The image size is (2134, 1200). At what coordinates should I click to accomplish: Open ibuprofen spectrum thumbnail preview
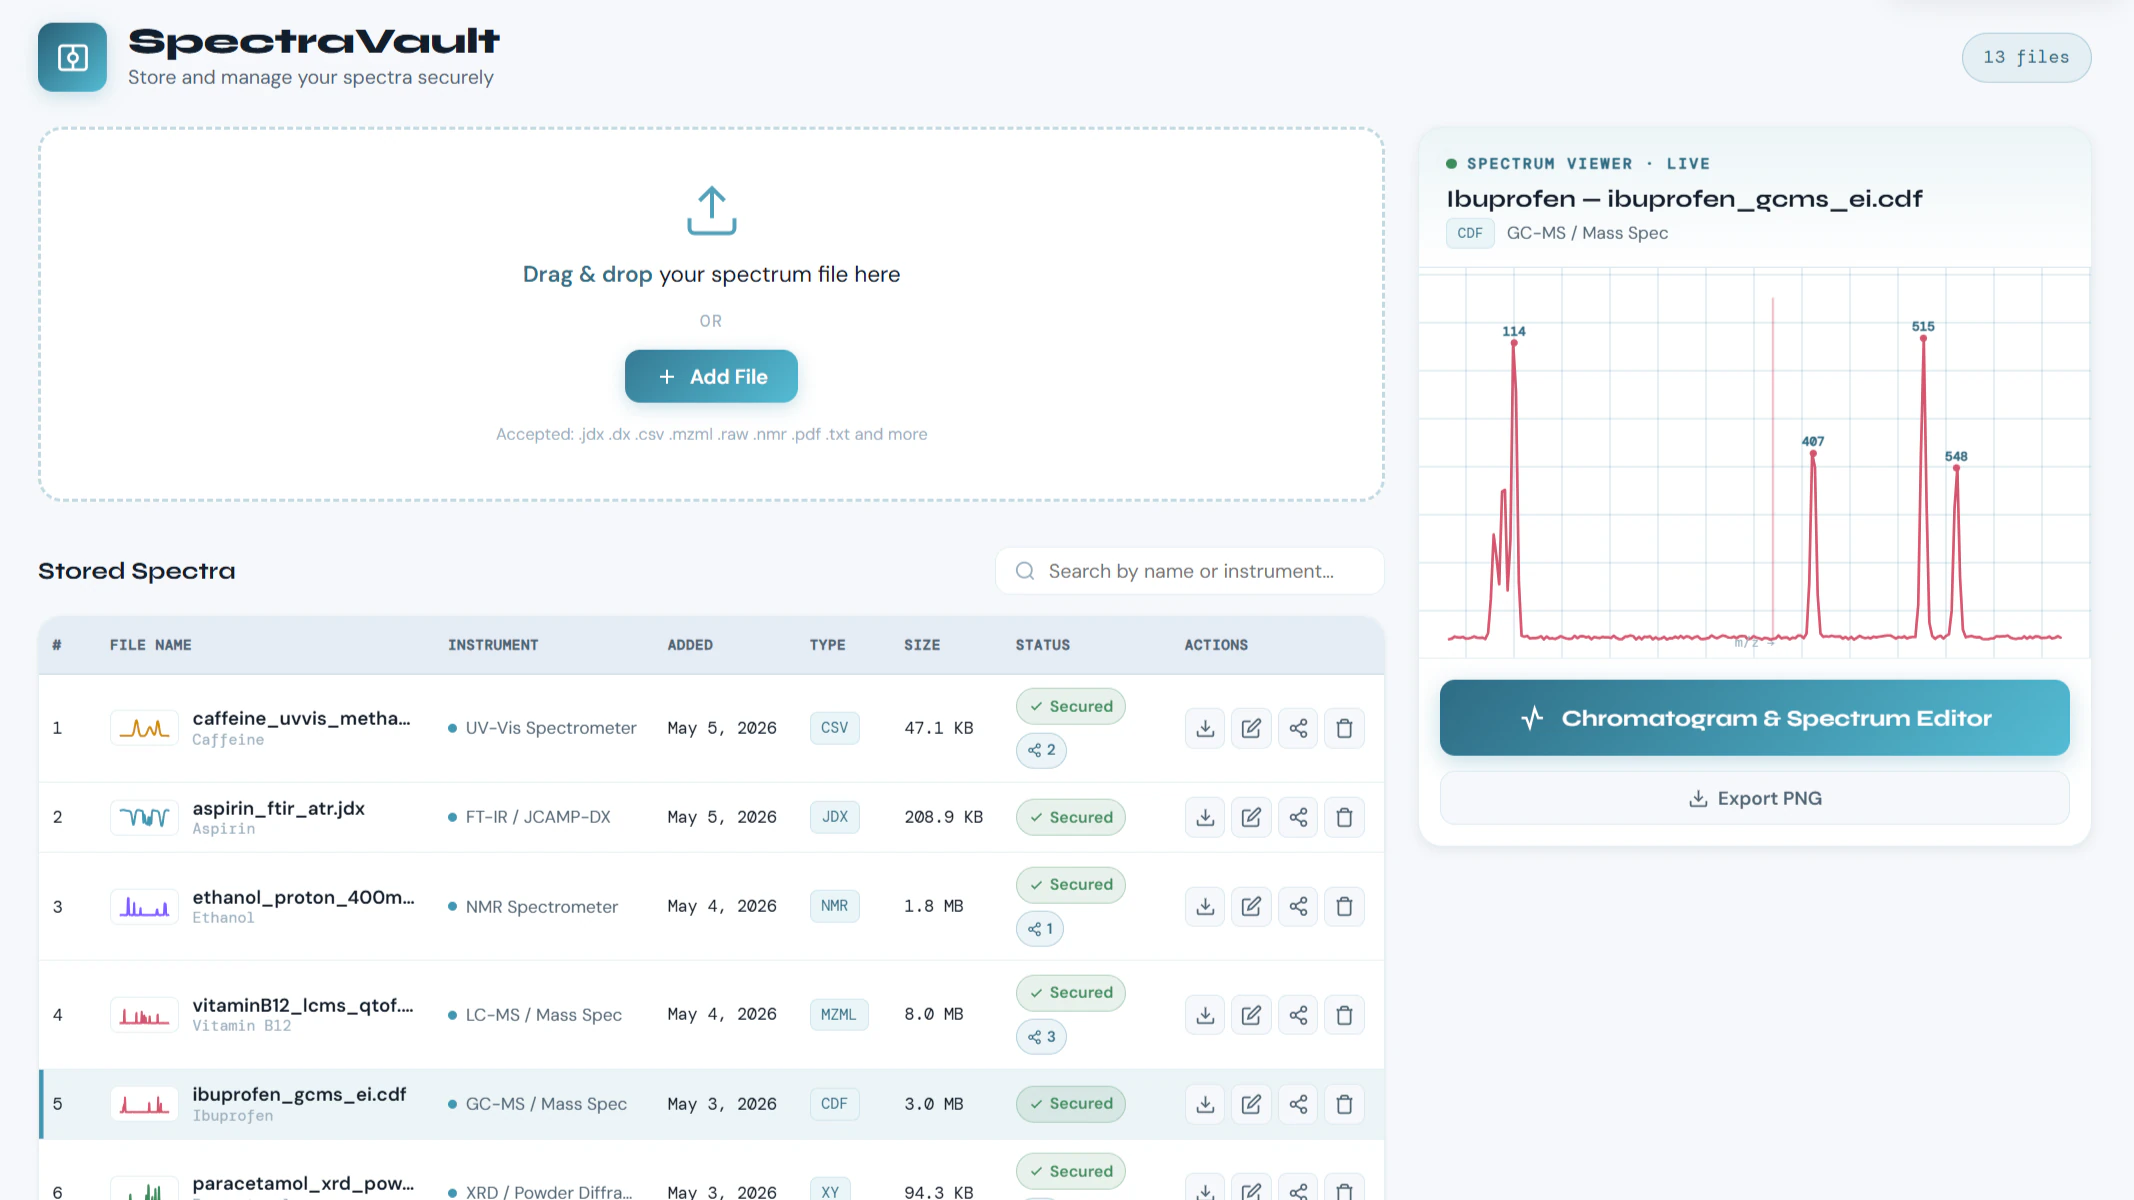144,1104
